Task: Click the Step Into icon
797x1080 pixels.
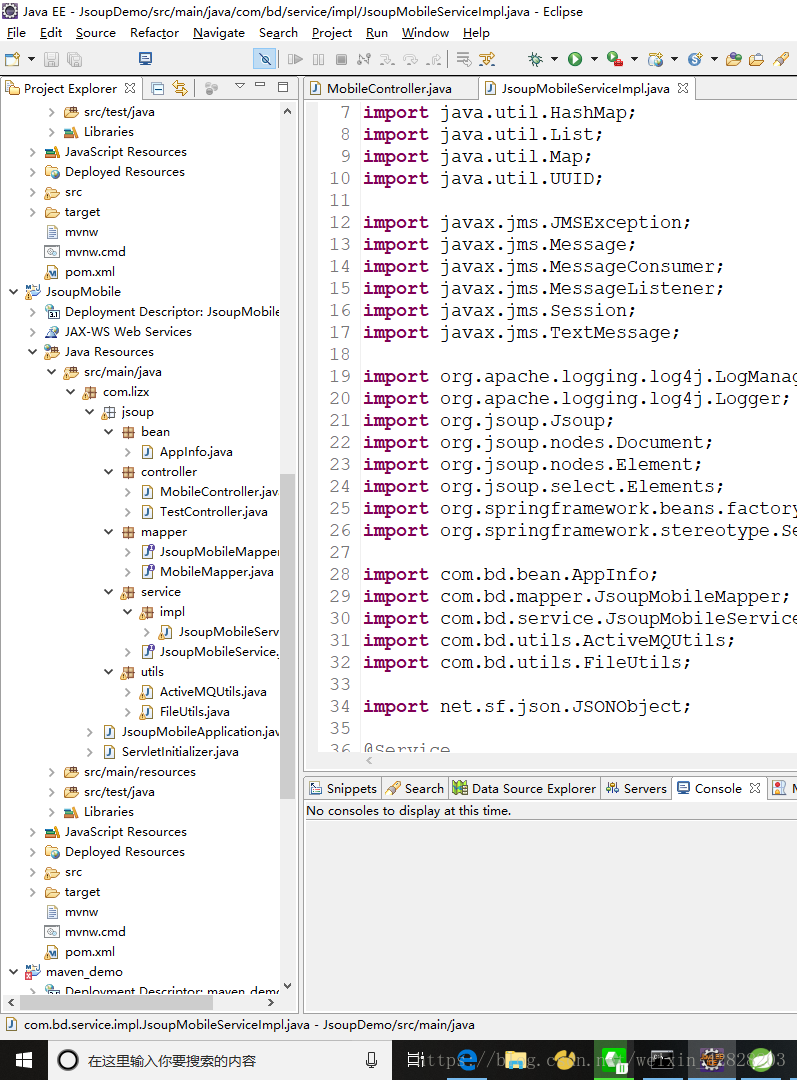Action: point(387,59)
